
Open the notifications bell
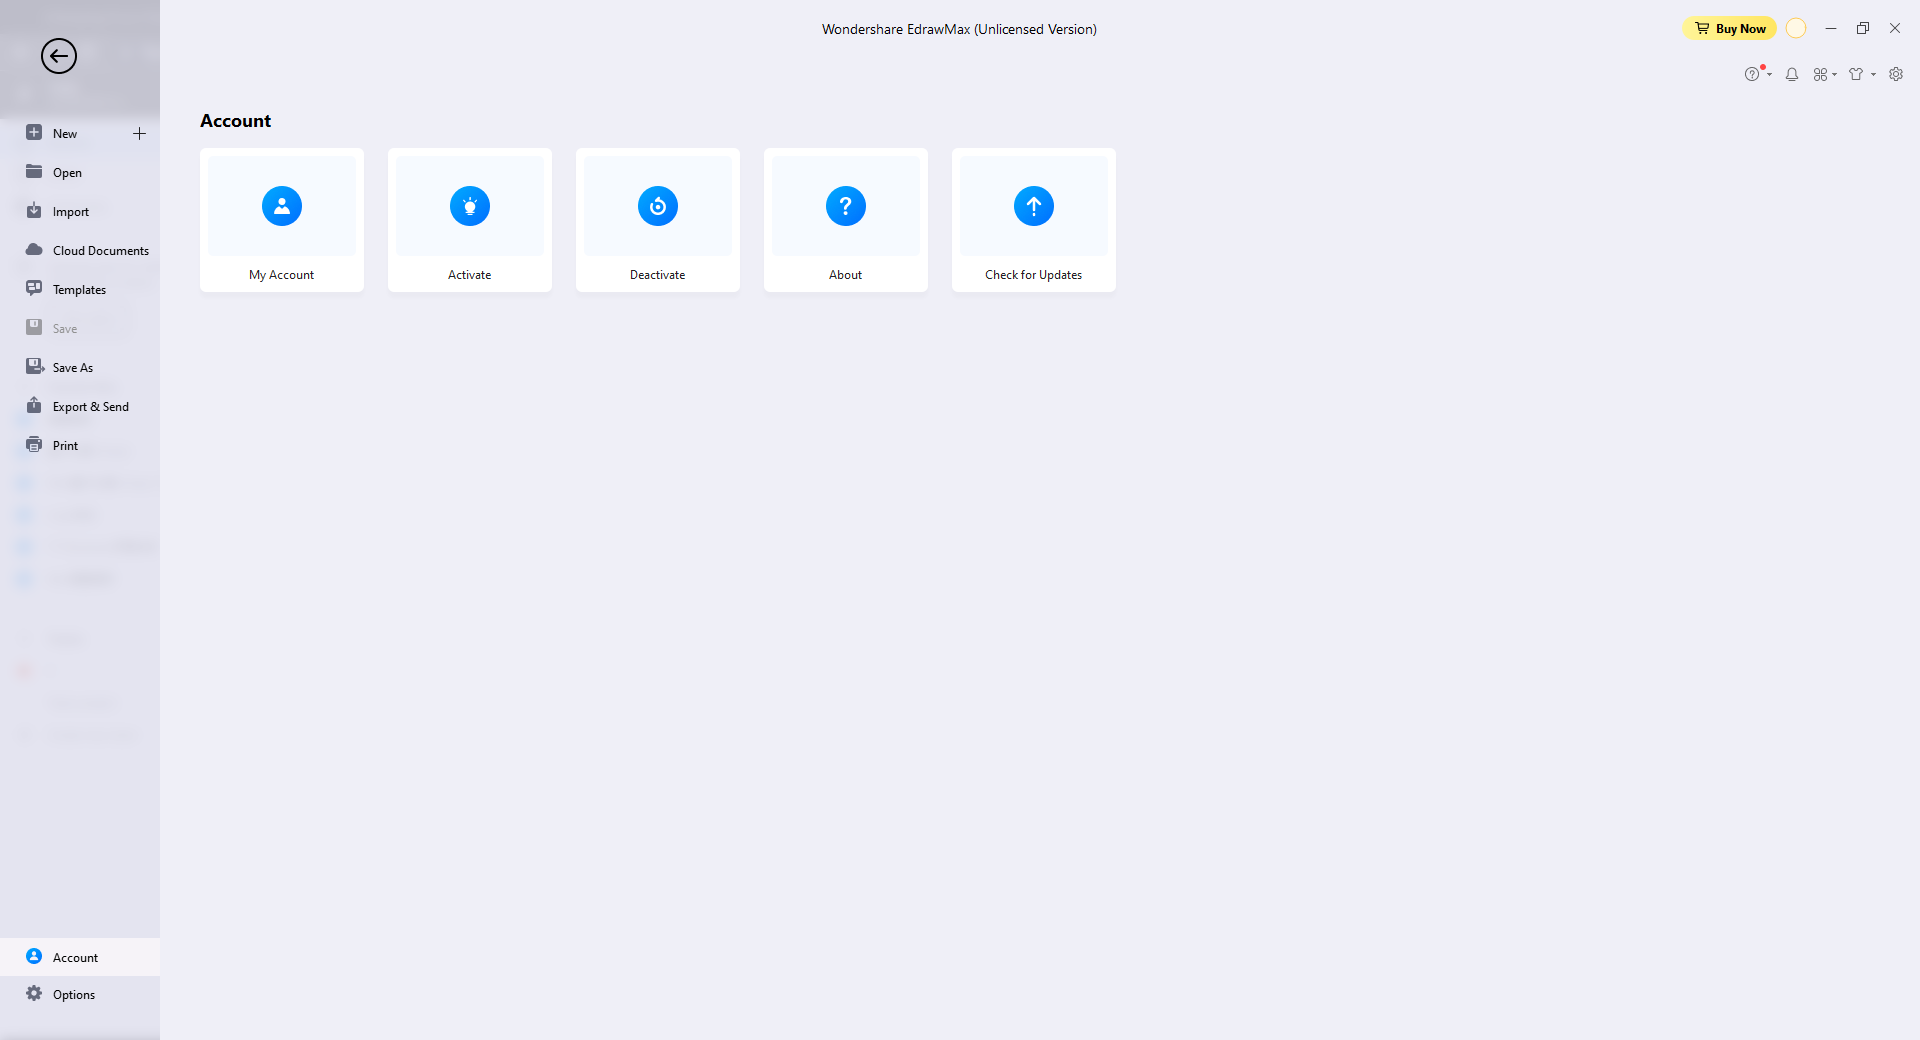click(1792, 74)
